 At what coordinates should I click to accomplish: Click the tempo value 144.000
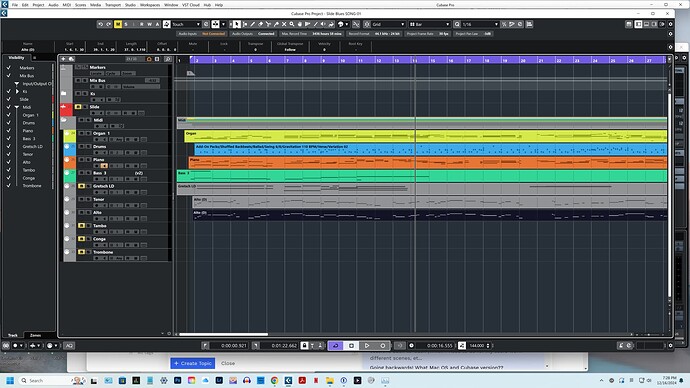tap(477, 345)
